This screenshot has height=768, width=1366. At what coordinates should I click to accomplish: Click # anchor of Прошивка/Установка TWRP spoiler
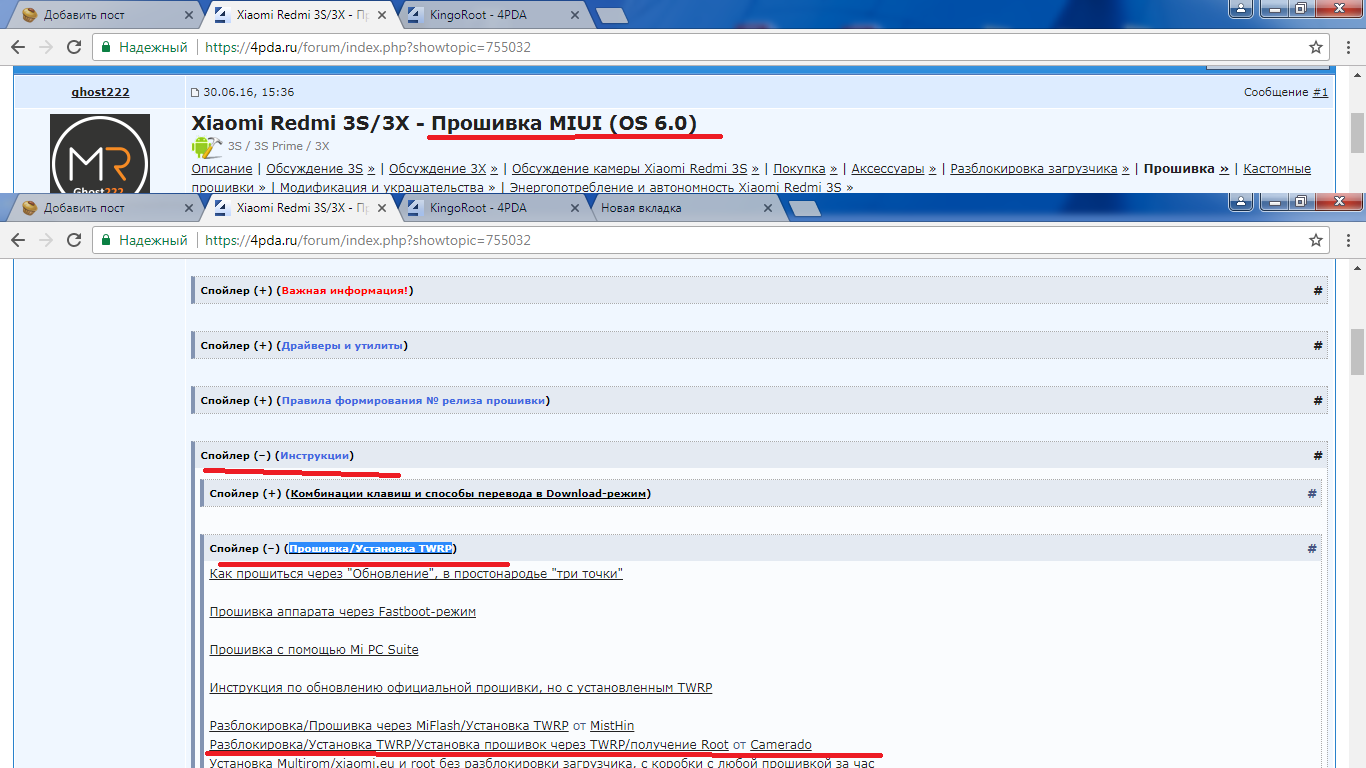(1312, 548)
